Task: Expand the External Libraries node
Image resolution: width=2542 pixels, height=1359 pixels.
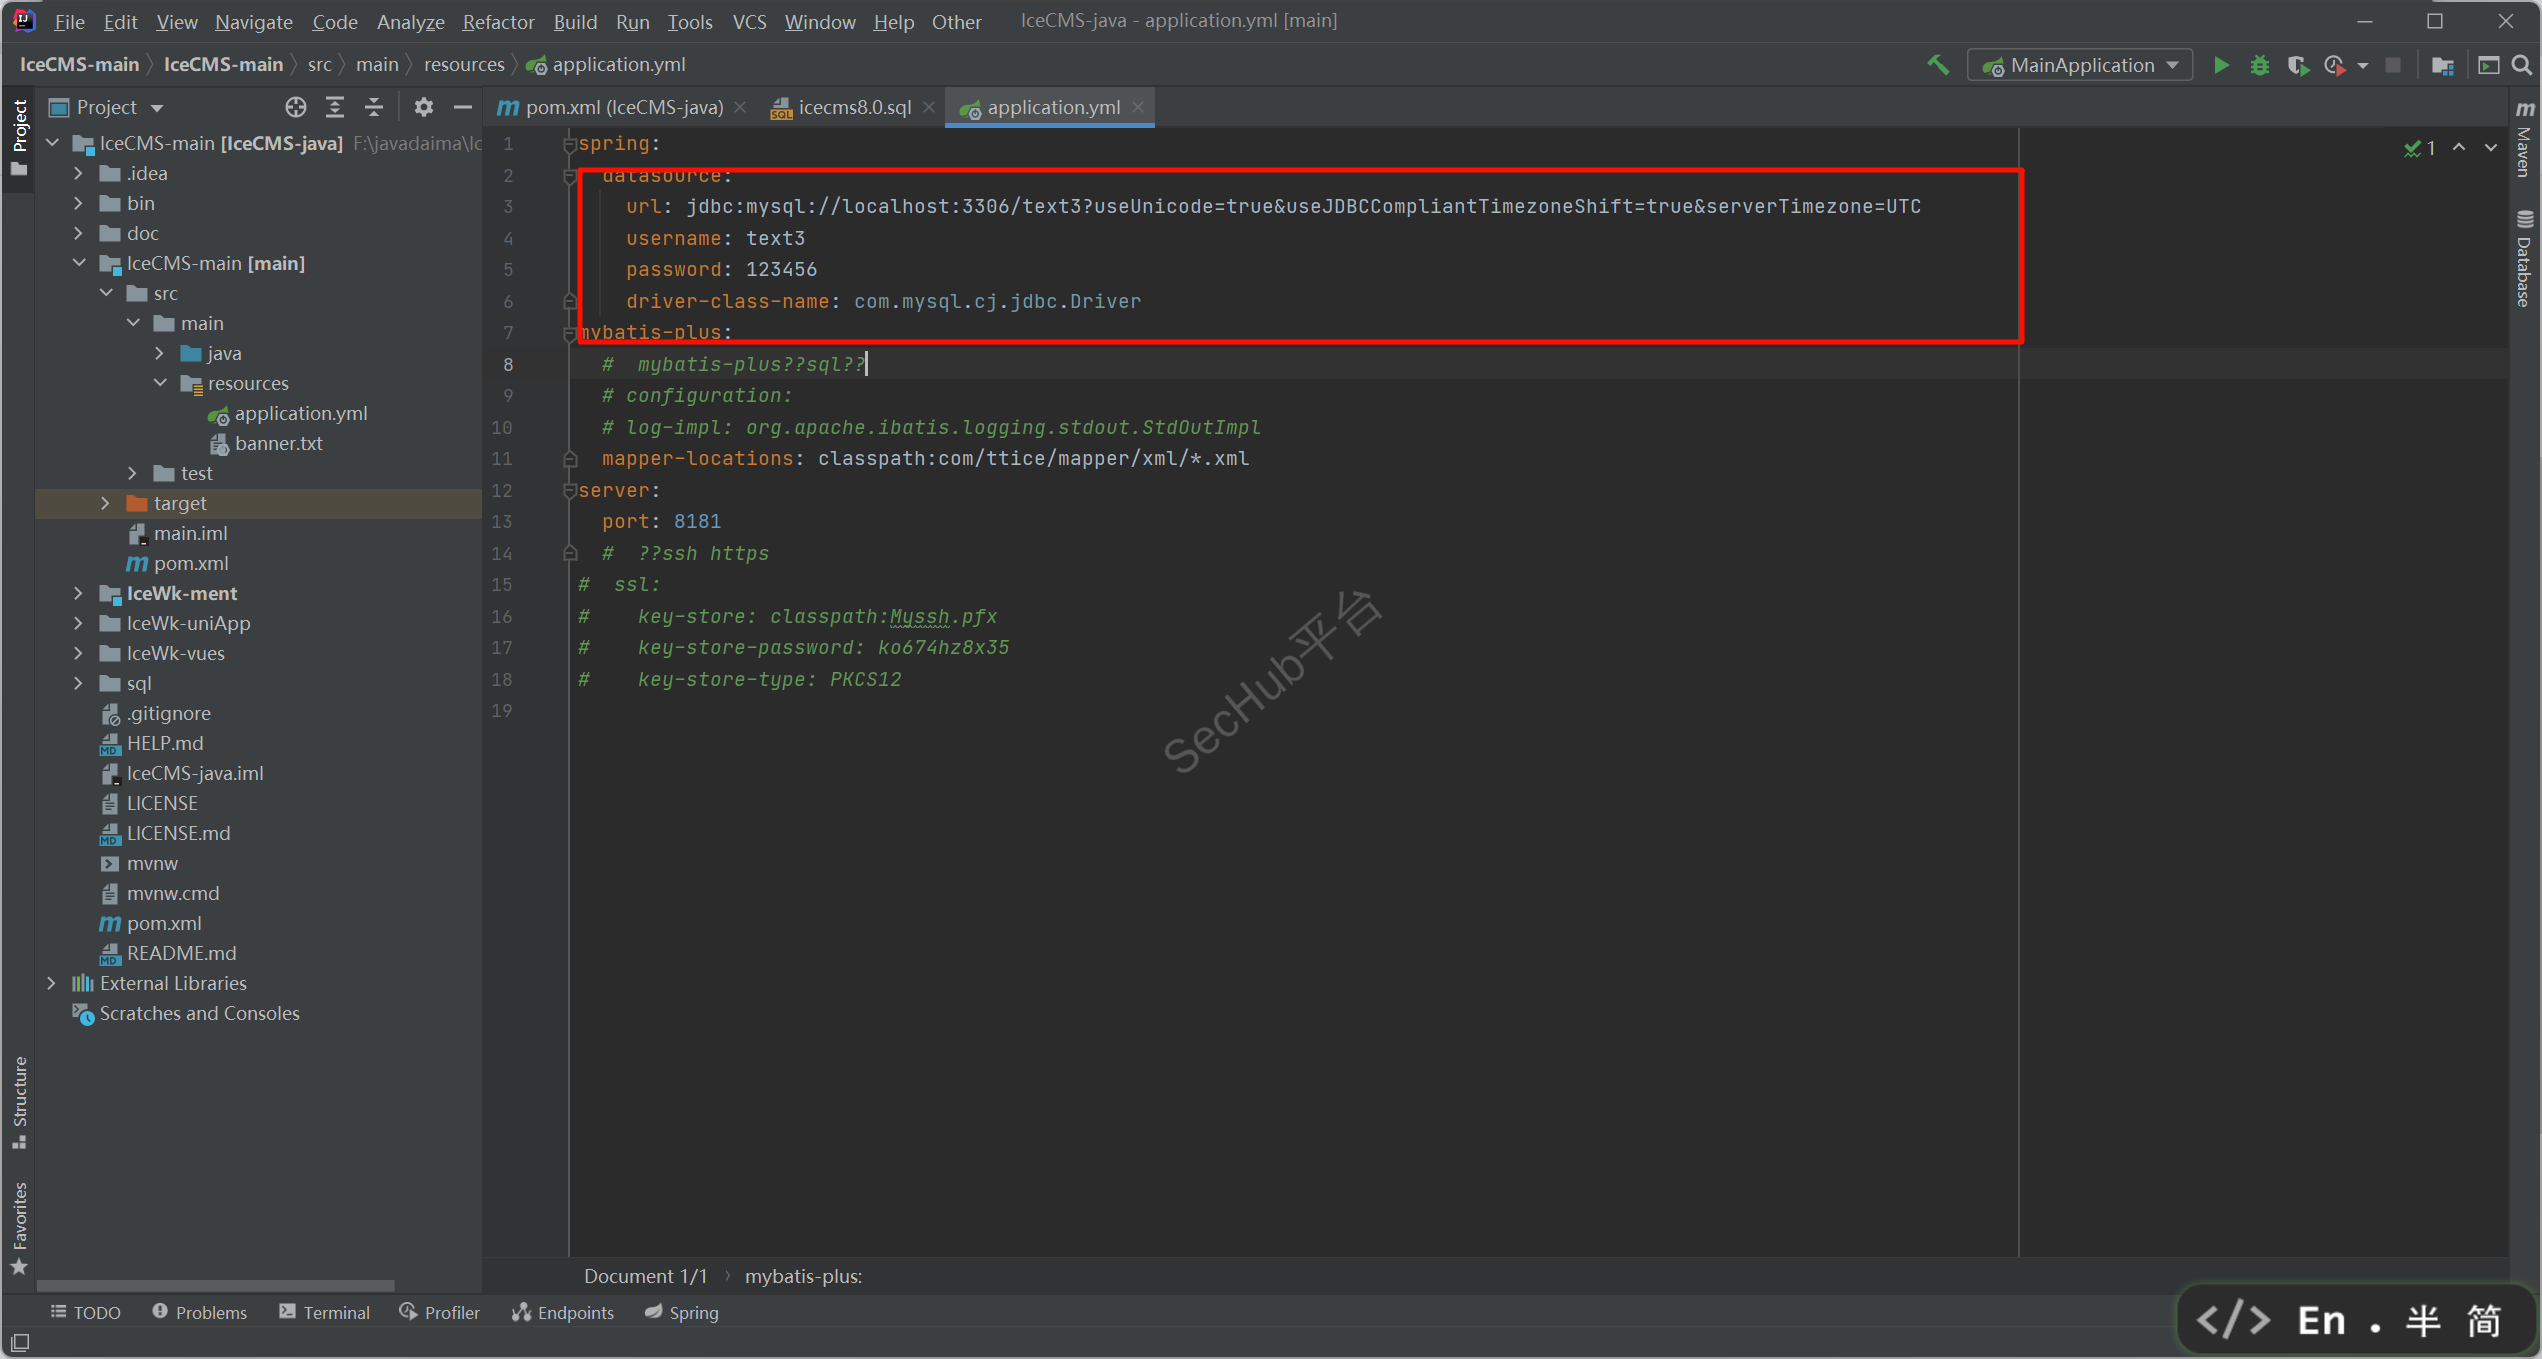Action: pos(52,983)
